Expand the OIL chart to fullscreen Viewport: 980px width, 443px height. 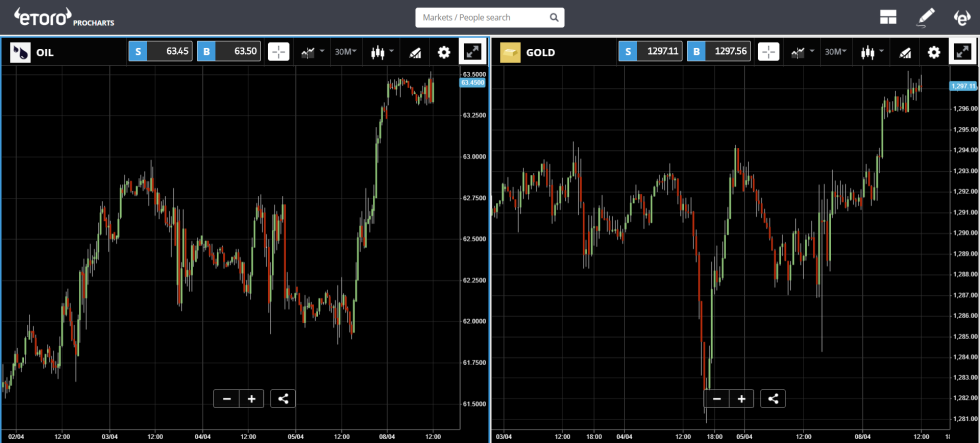tap(473, 52)
